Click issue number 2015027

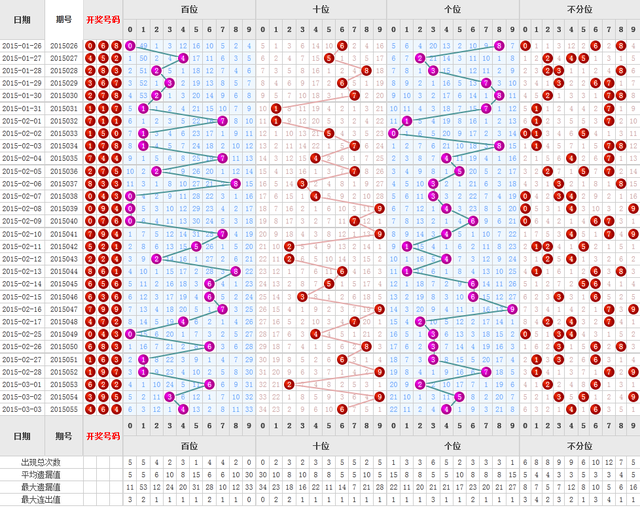point(64,58)
